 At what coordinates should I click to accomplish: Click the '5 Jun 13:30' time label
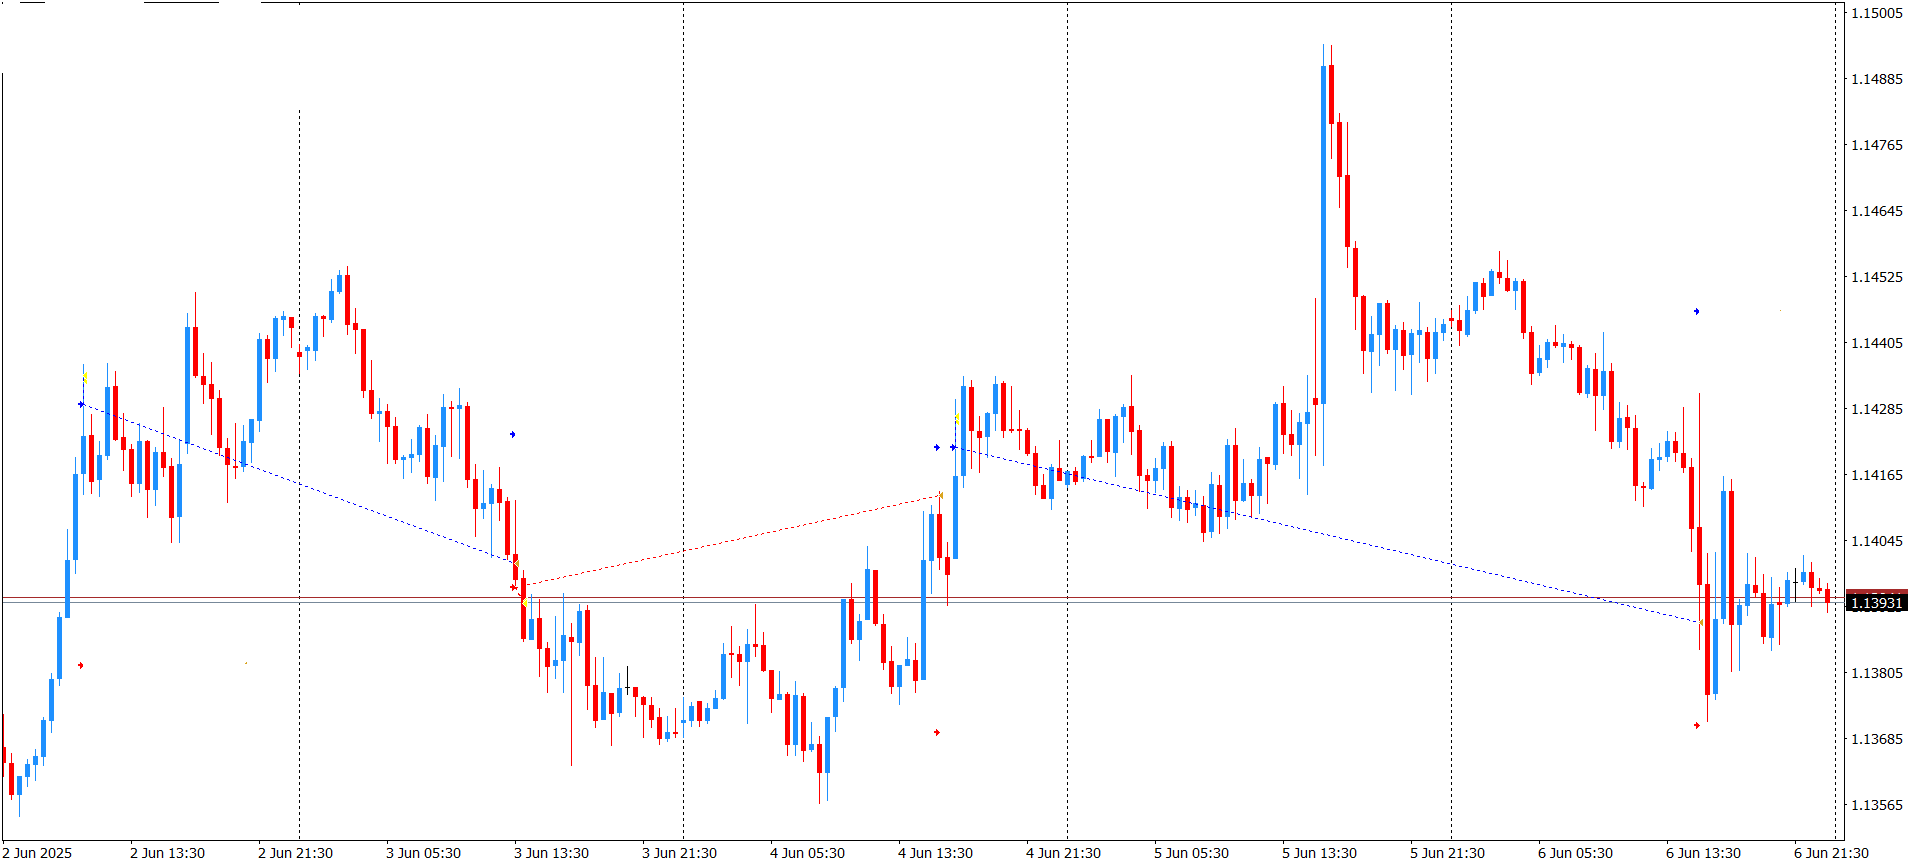pos(1320,853)
